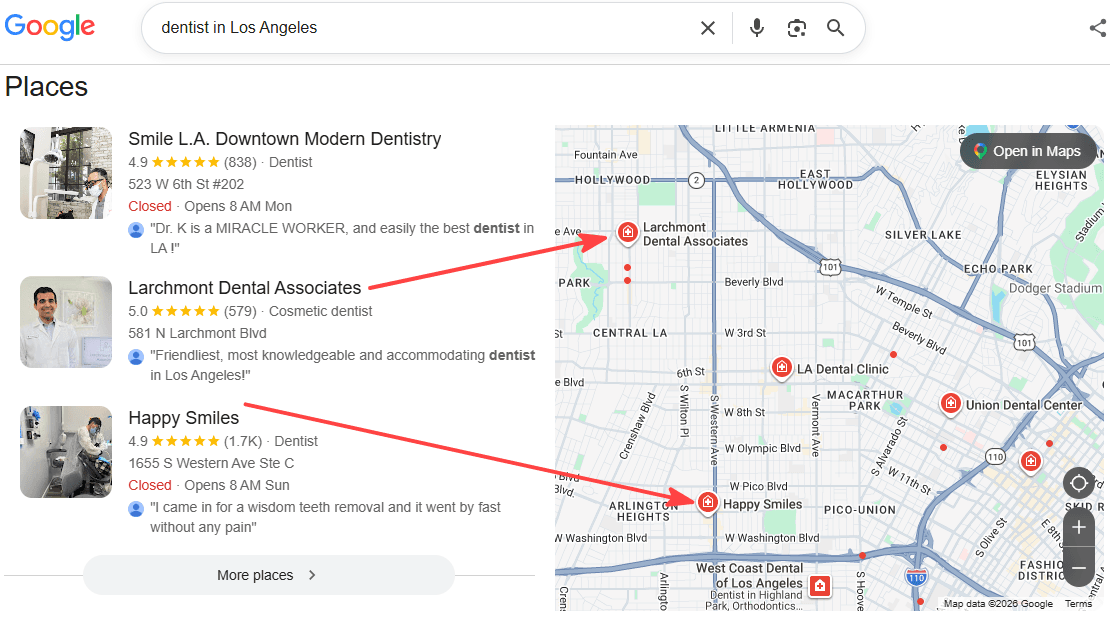The width and height of the screenshot is (1110, 626).
Task: Click the Dodger Stadium map label
Action: tap(1055, 288)
